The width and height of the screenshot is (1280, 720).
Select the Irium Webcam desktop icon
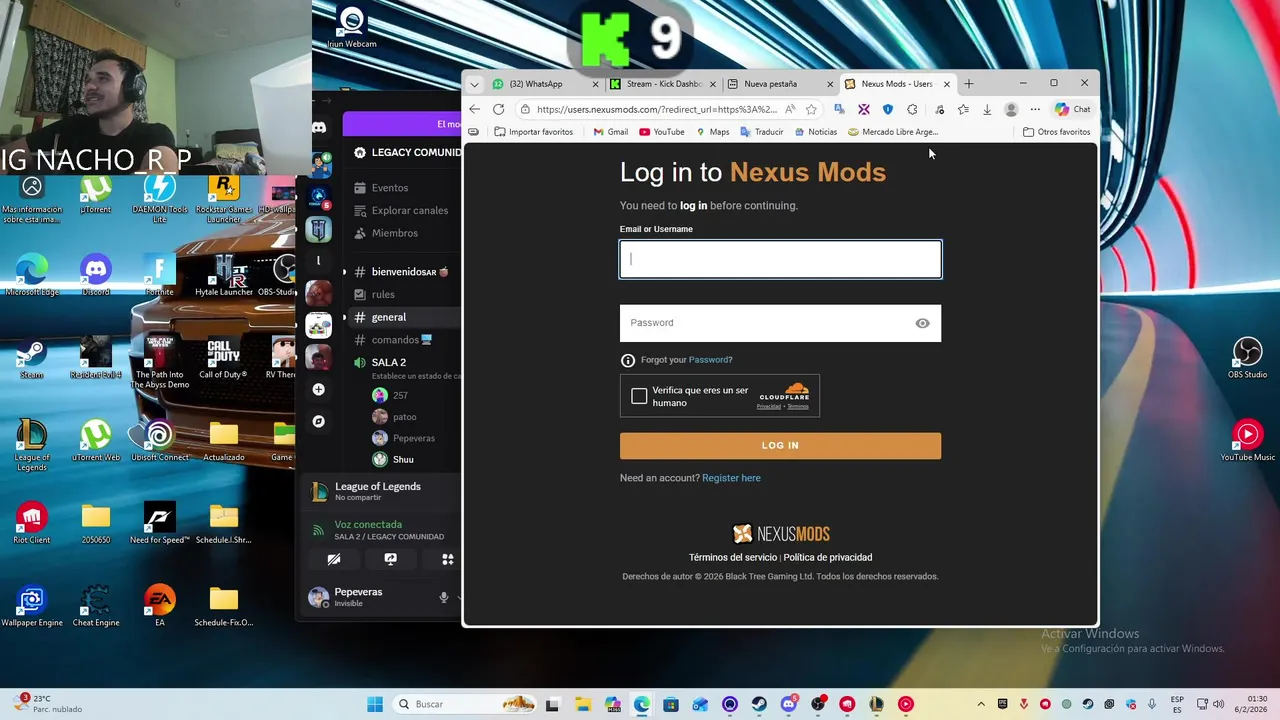pos(351,27)
